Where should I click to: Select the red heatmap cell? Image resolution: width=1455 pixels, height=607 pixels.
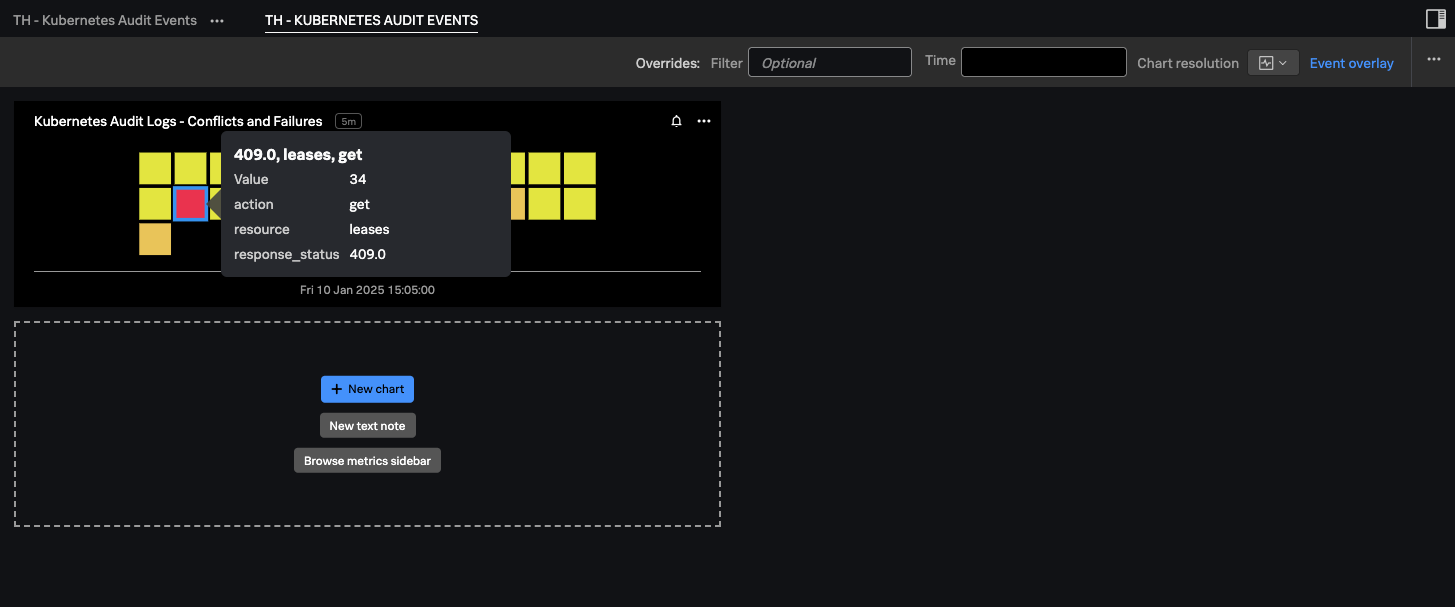click(191, 203)
